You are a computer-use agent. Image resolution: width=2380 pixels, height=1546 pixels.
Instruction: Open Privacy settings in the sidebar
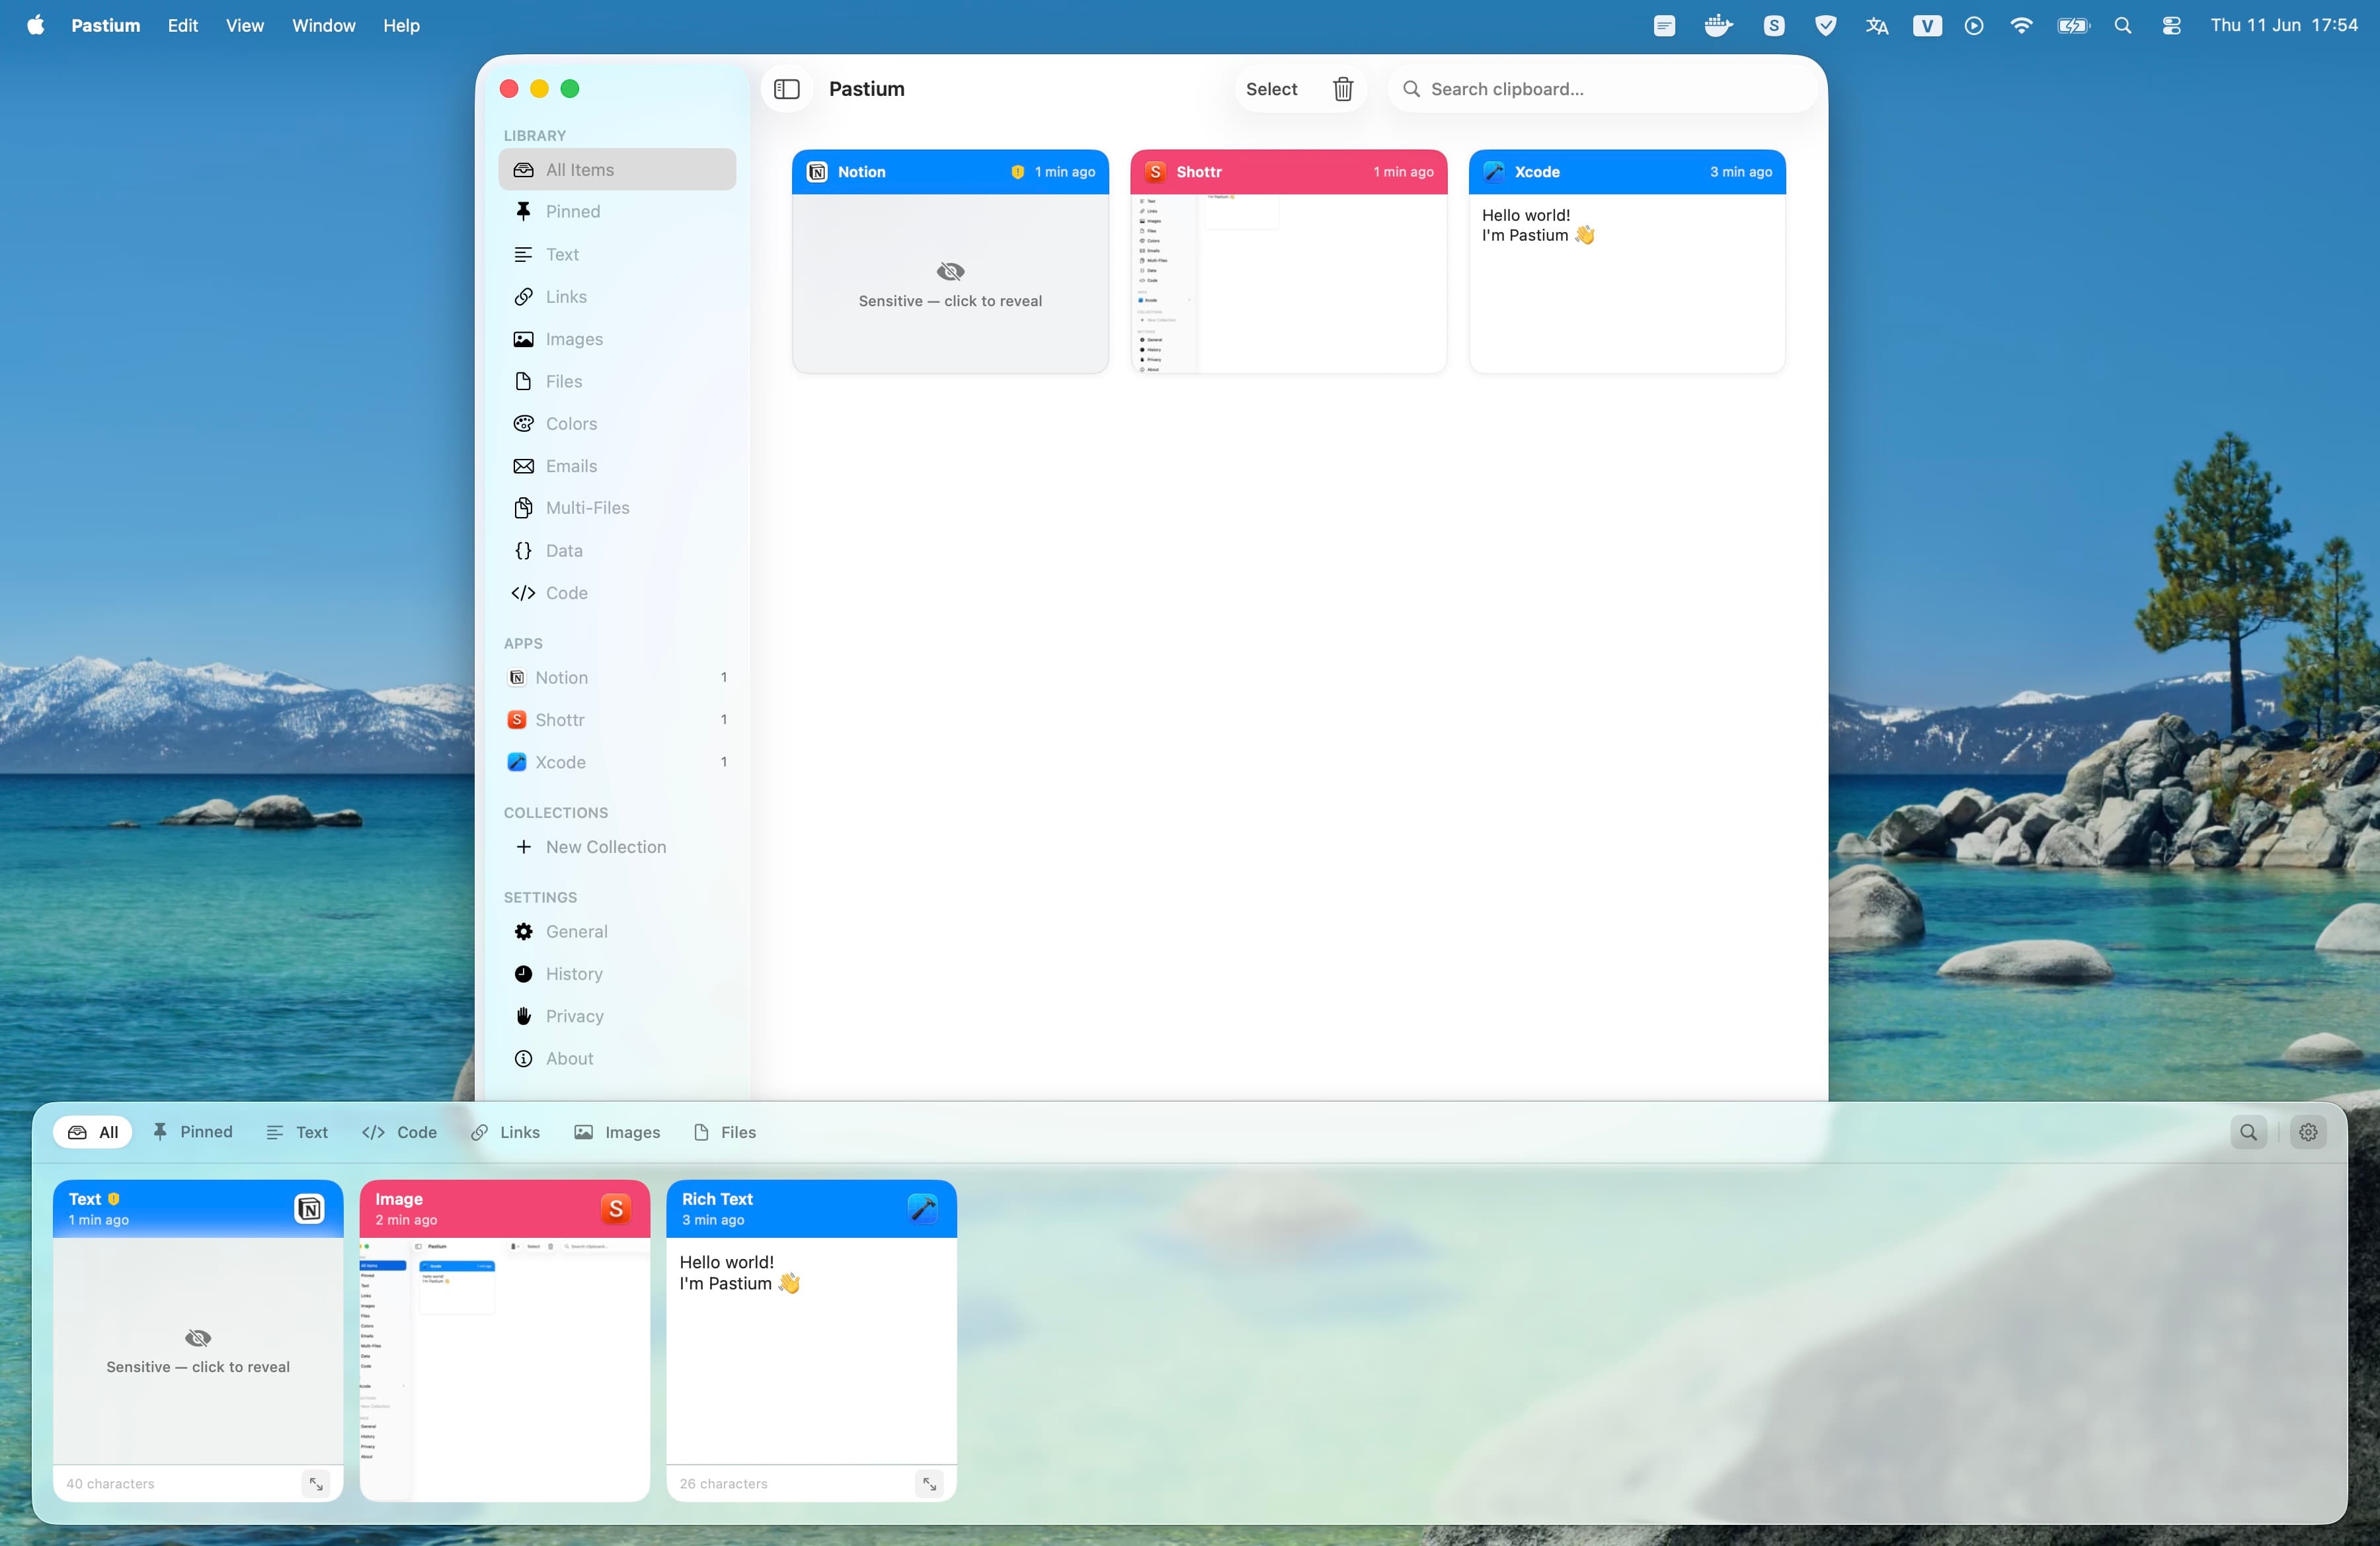[x=617, y=1016]
